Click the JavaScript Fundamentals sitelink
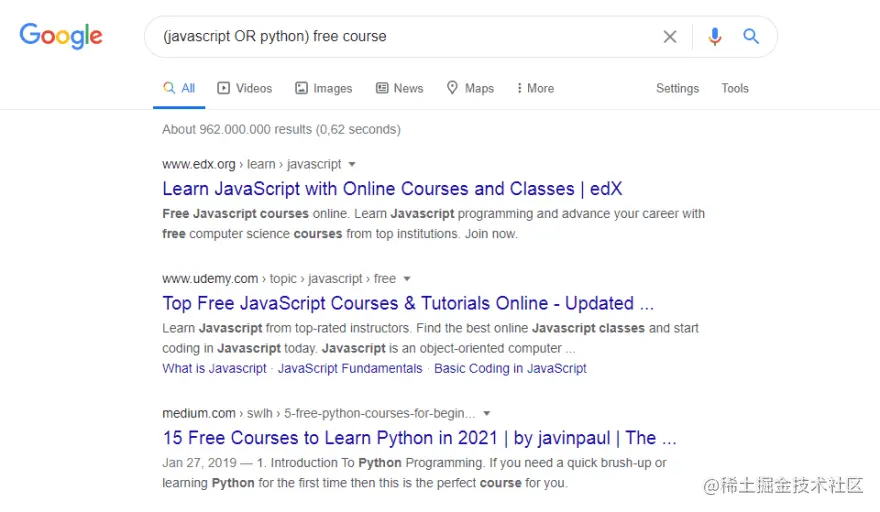This screenshot has width=880, height=512. pos(350,368)
